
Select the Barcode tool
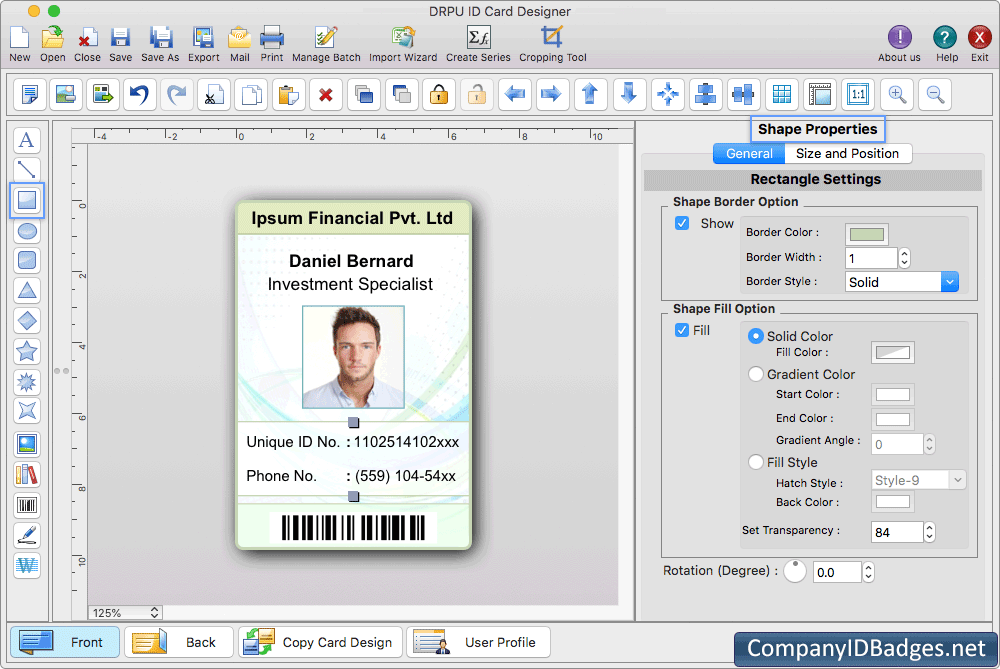27,506
